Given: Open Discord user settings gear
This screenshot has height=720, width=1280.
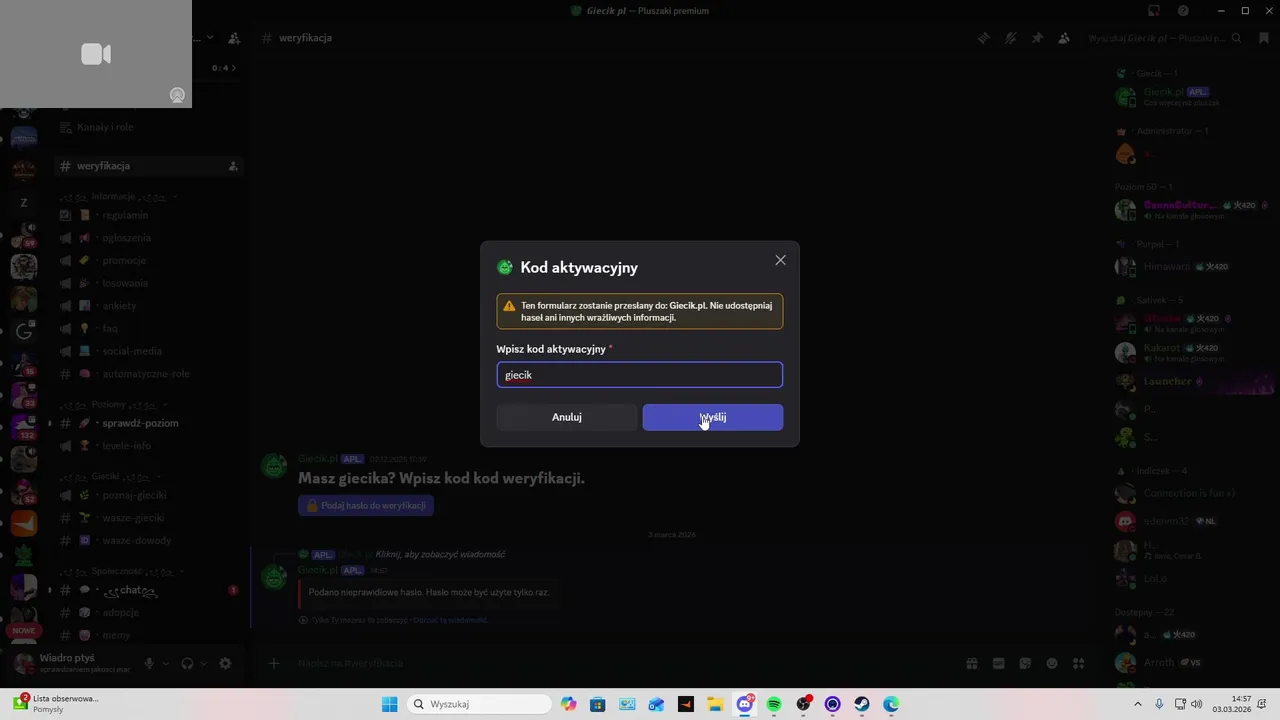Looking at the screenshot, I should pyautogui.click(x=225, y=663).
